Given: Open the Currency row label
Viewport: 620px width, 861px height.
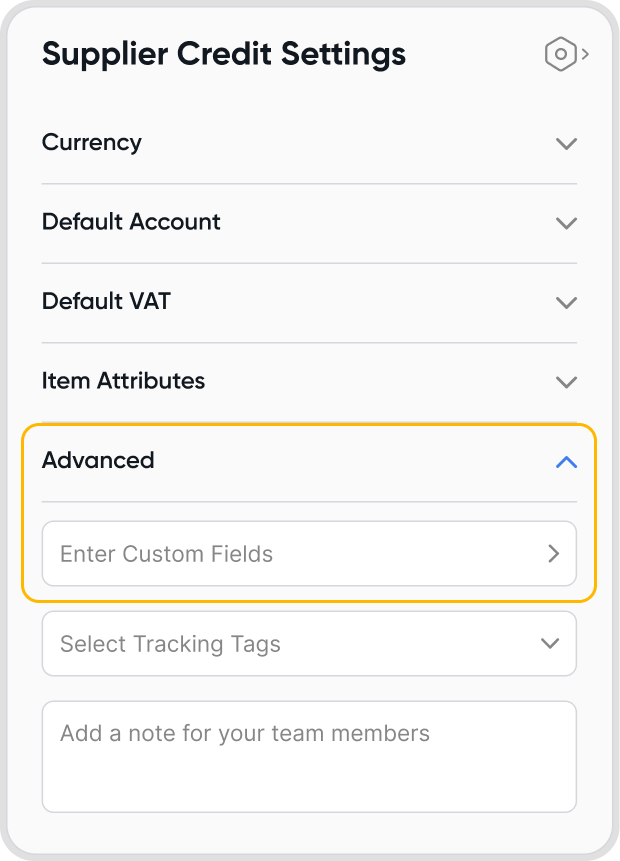Looking at the screenshot, I should [92, 143].
